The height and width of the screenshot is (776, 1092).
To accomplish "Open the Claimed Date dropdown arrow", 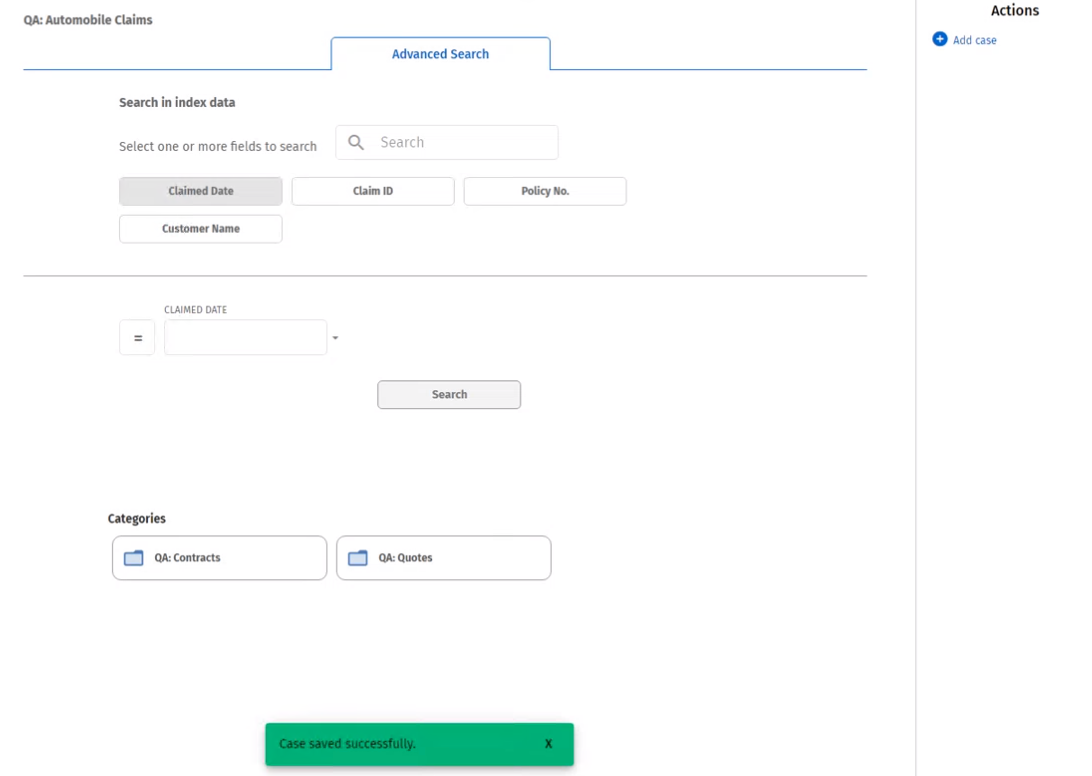I will click(335, 338).
